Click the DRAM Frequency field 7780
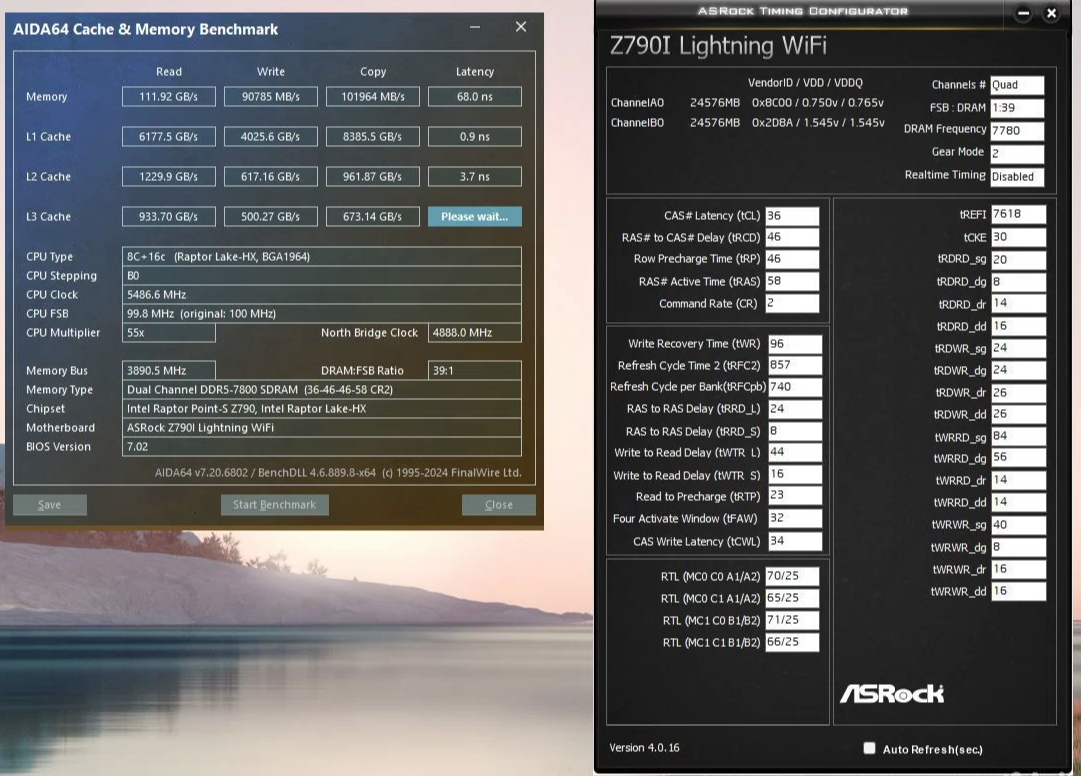Image resolution: width=1081 pixels, height=776 pixels. pyautogui.click(x=1017, y=130)
